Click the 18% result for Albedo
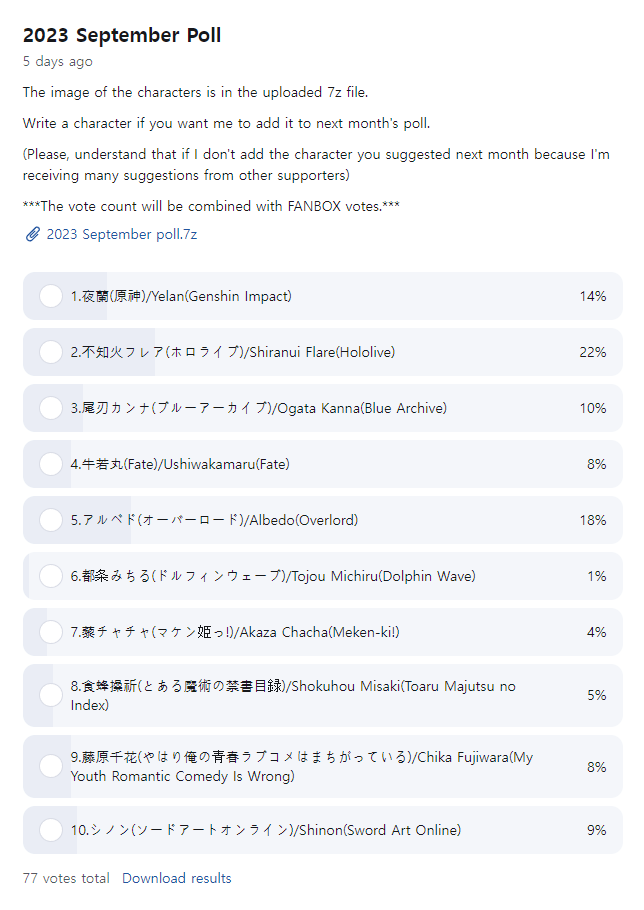This screenshot has height=910, width=644. (592, 520)
